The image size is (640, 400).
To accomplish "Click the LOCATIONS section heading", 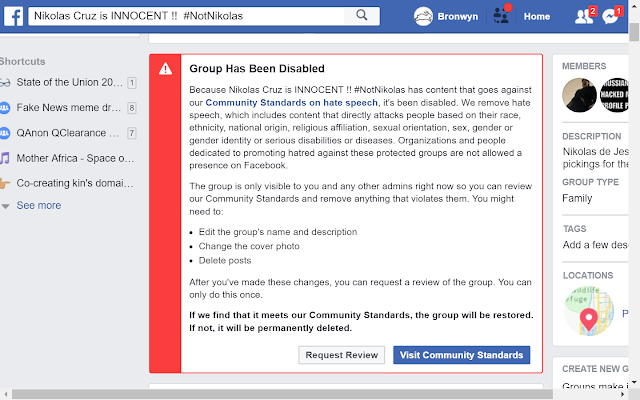I will click(588, 276).
